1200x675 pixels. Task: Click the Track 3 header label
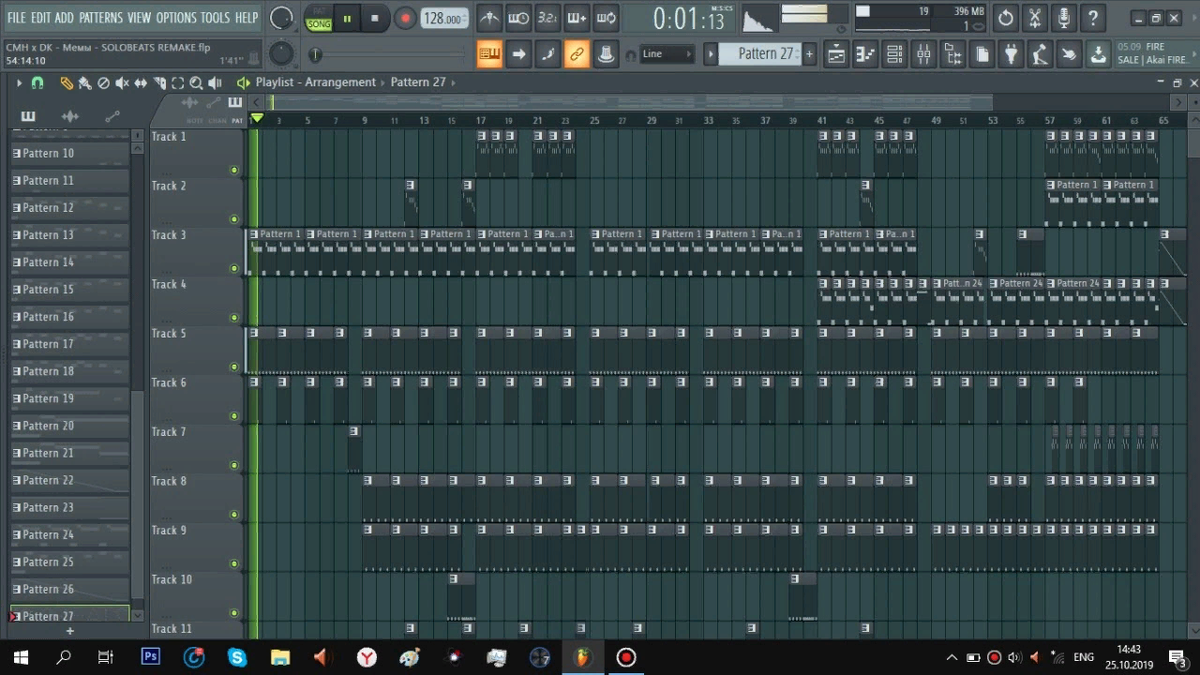(169, 235)
